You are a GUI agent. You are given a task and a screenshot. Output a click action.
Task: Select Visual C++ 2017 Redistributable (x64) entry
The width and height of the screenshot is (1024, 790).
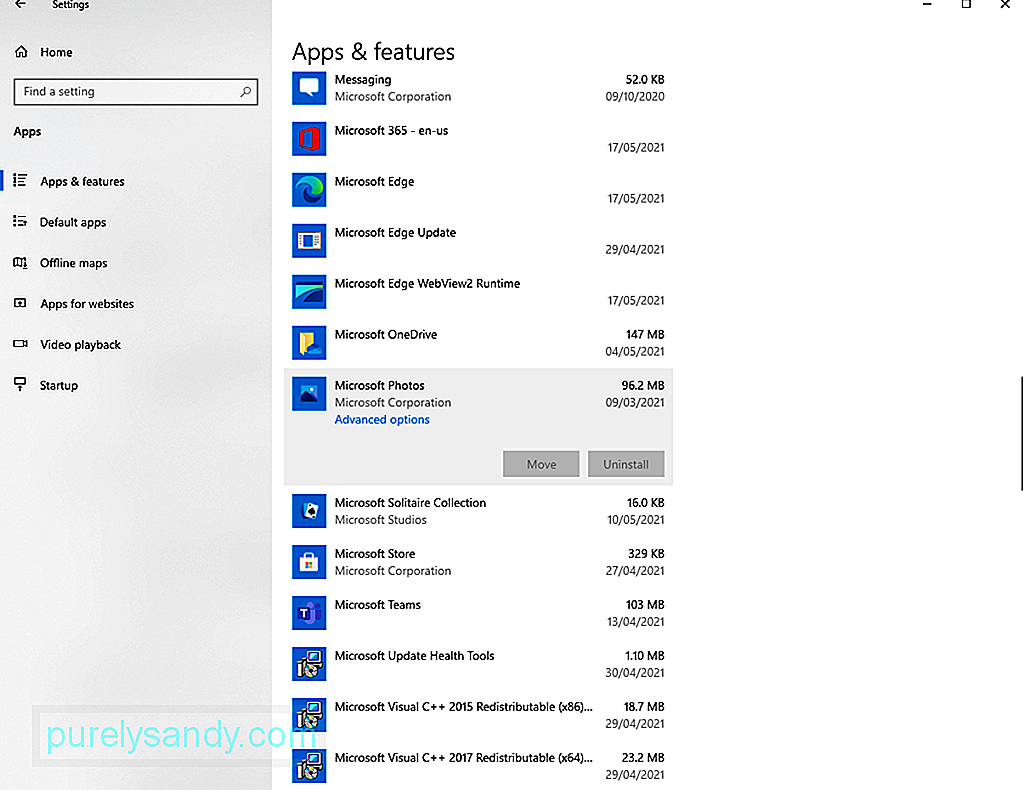[x=478, y=766]
